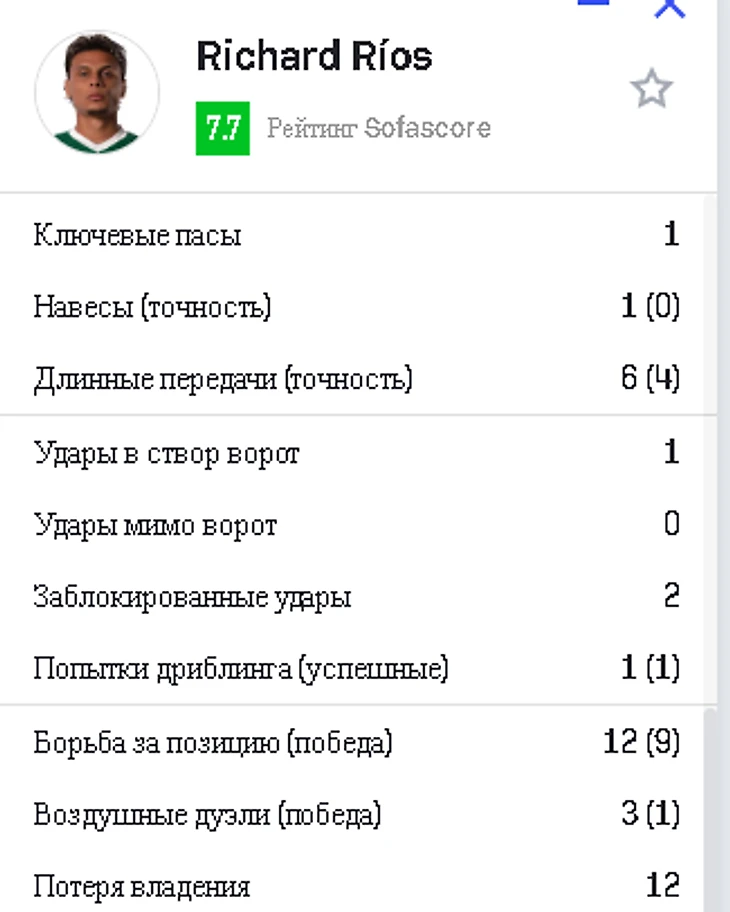The height and width of the screenshot is (912, 730).
Task: Click the Рейтинг Sofascore label
Action: tap(379, 128)
